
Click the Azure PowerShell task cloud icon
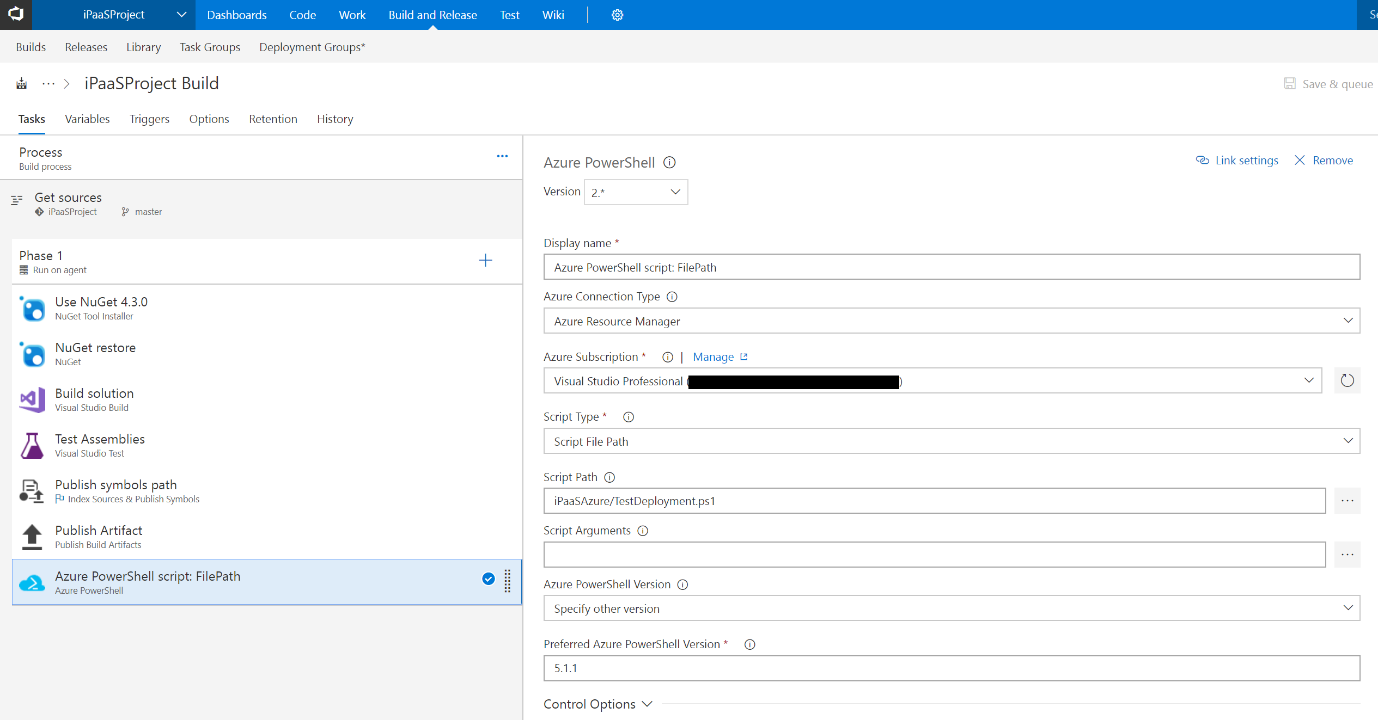(x=32, y=583)
